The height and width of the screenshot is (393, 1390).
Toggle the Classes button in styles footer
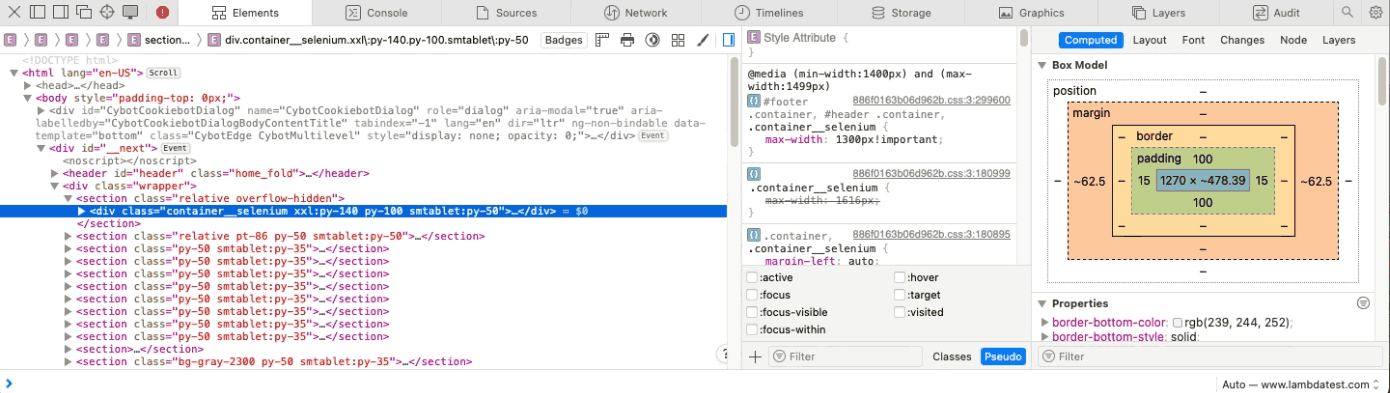[x=952, y=356]
